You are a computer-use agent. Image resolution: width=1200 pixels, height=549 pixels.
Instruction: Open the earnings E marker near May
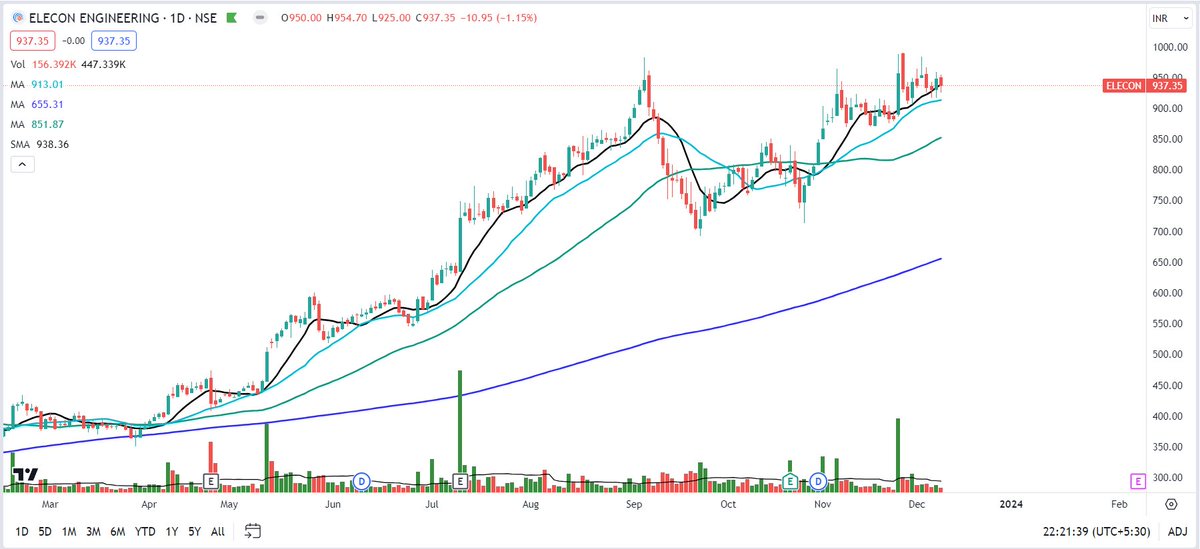[211, 481]
